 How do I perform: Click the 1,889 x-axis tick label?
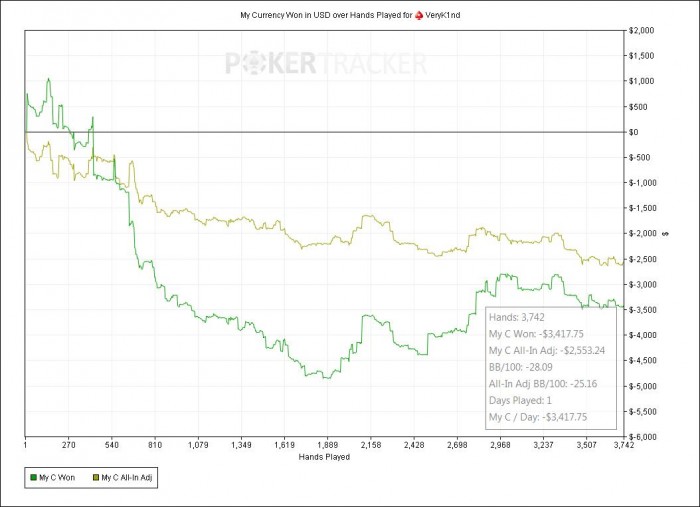[328, 445]
